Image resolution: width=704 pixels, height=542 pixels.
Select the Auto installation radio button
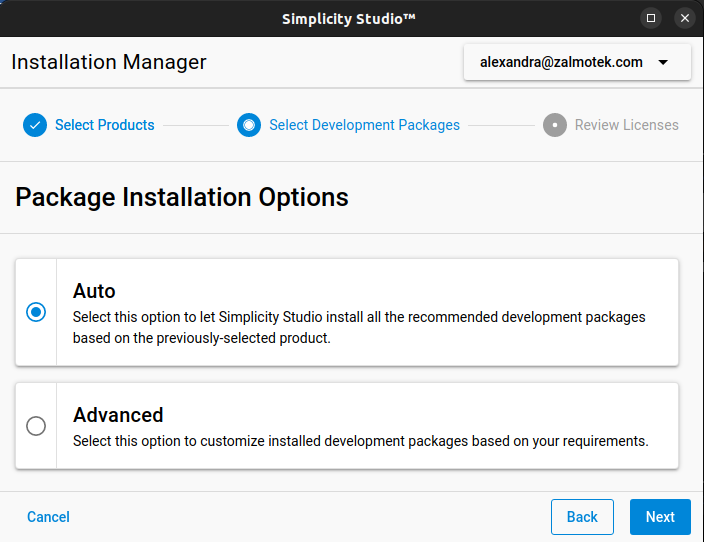(x=36, y=312)
